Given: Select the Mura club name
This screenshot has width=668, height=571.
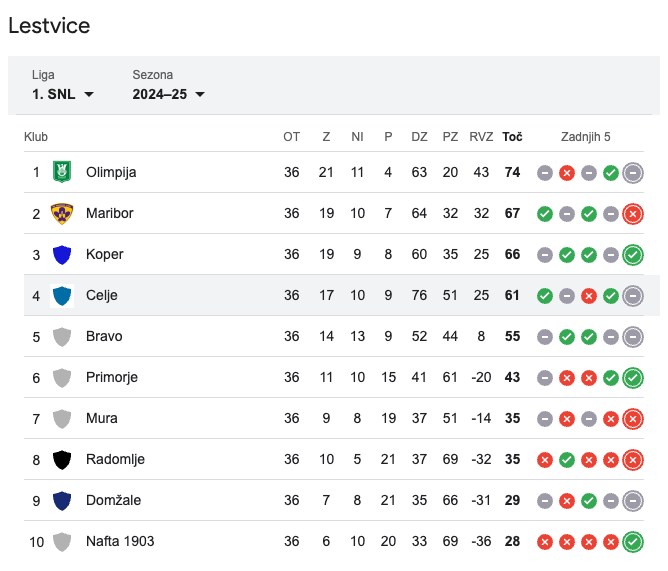Looking at the screenshot, I should pos(101,418).
